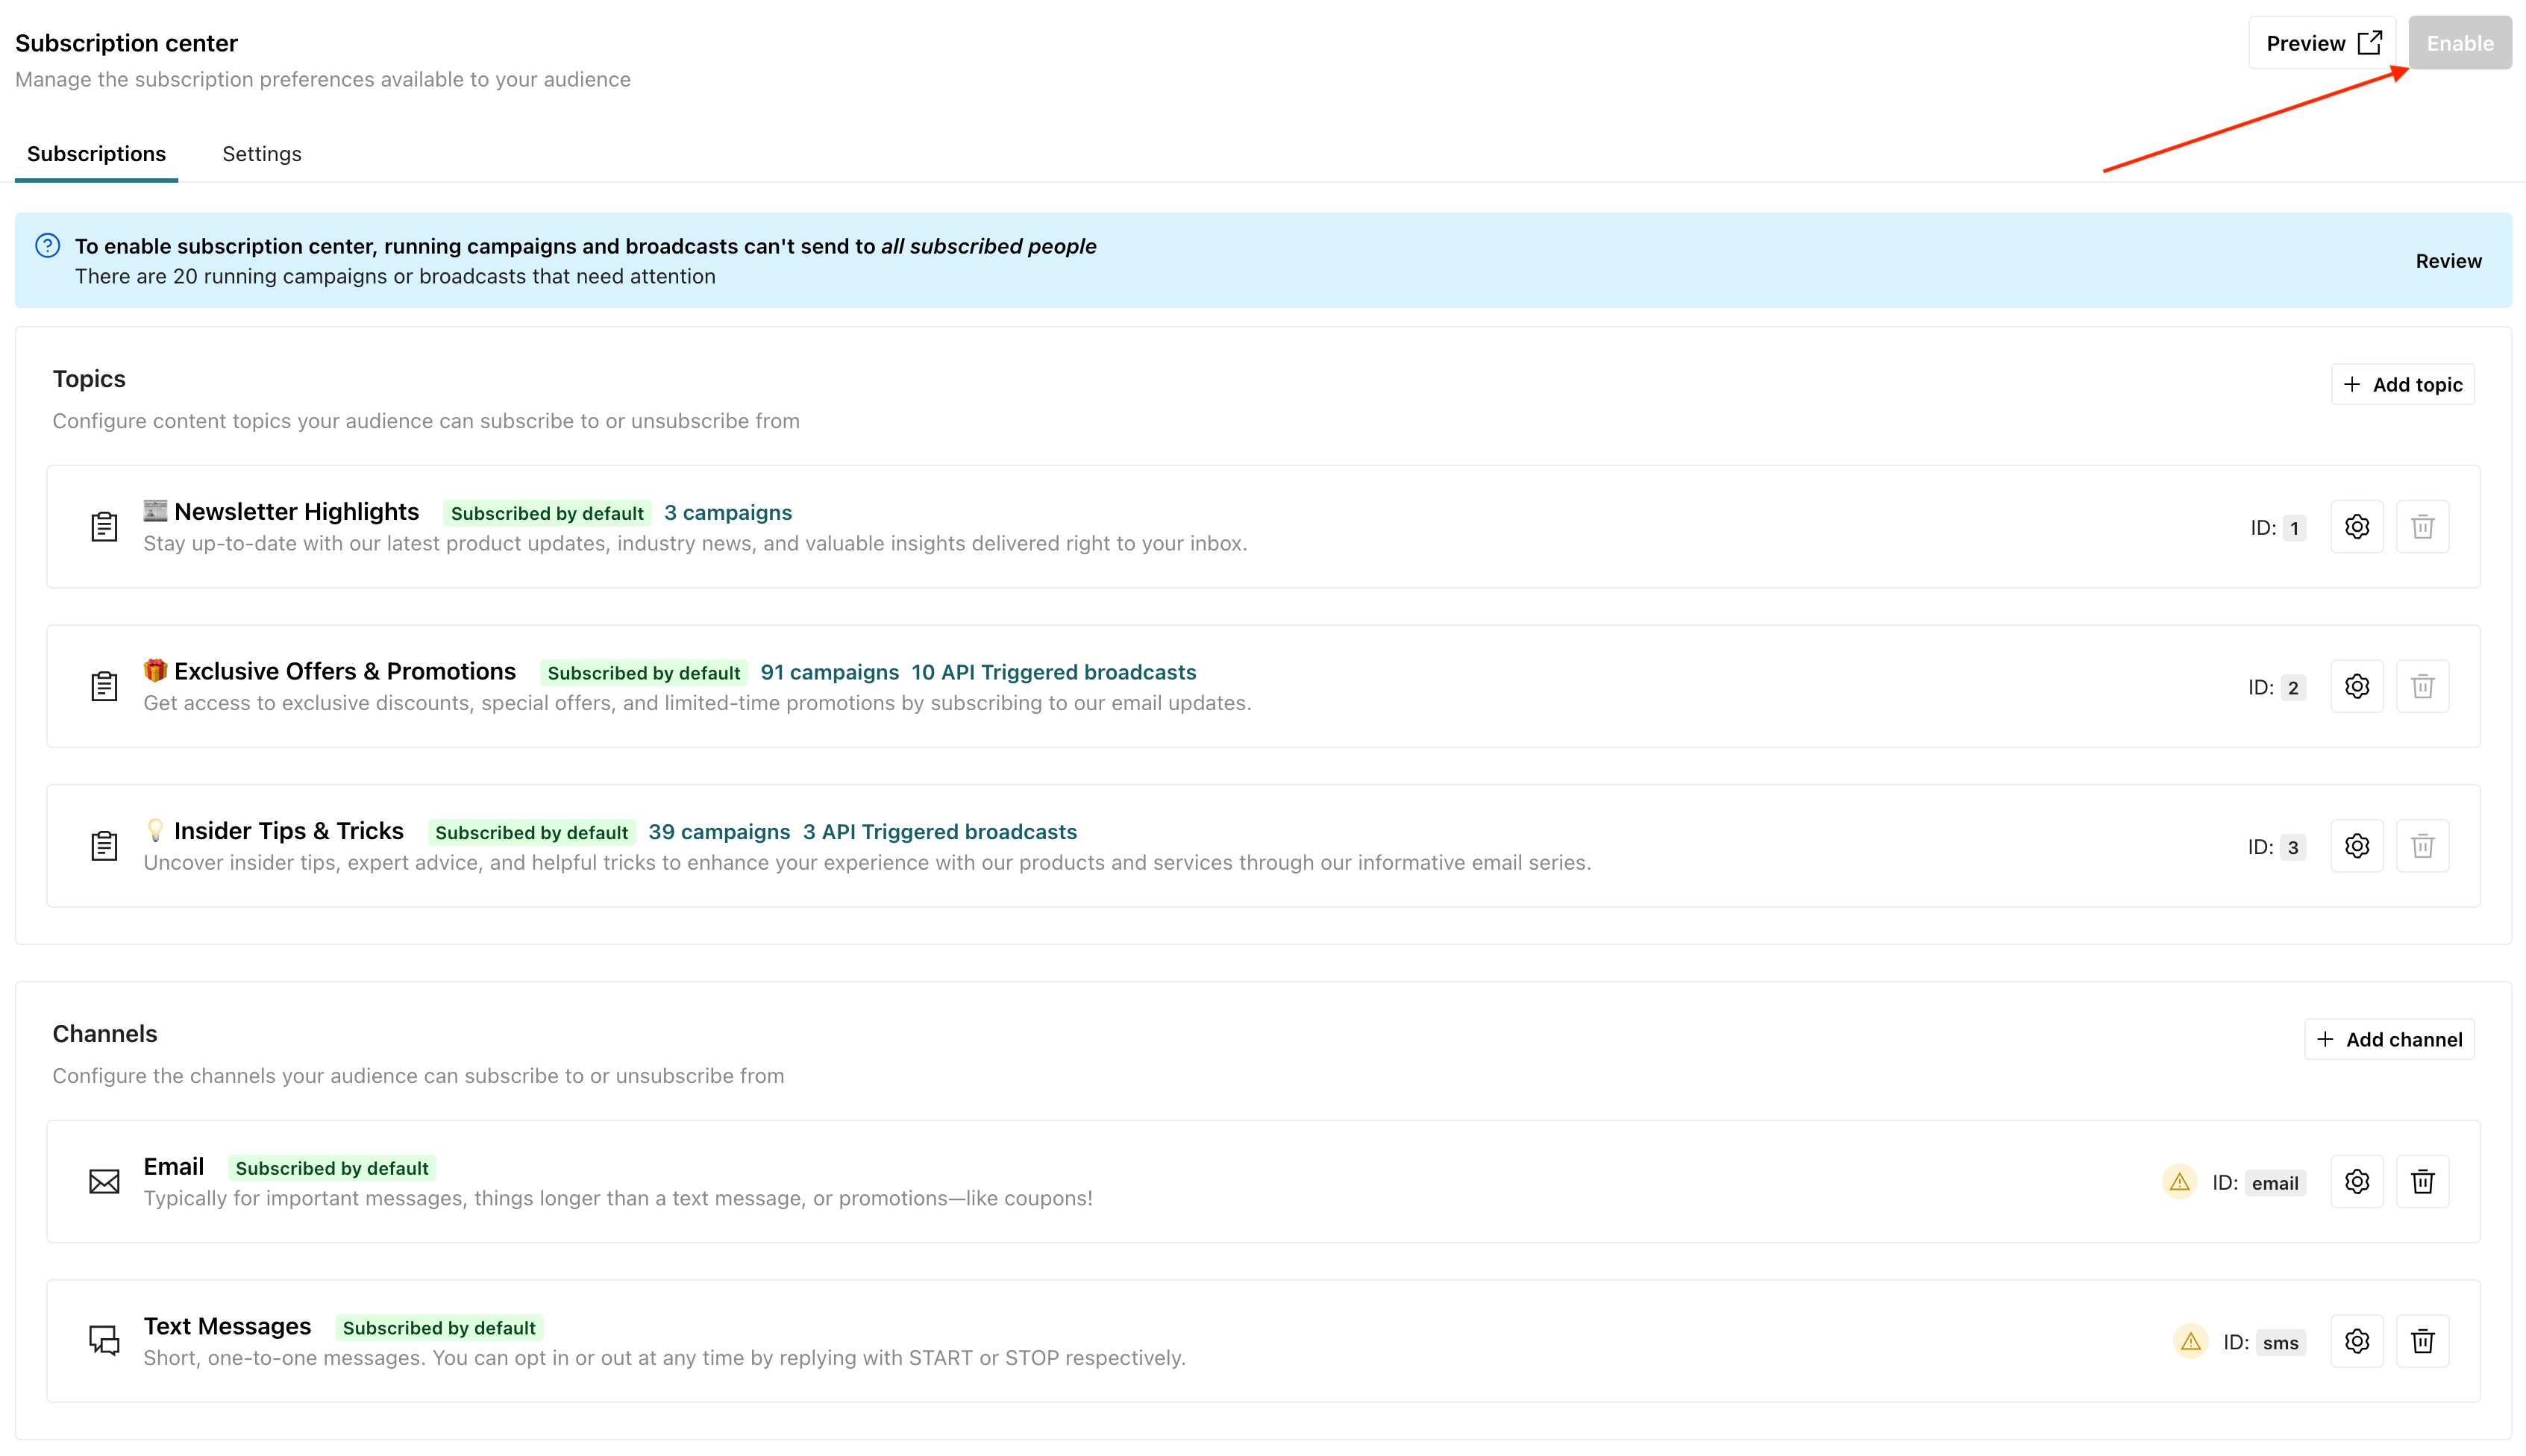
Task: Click the Enable button
Action: [2459, 42]
